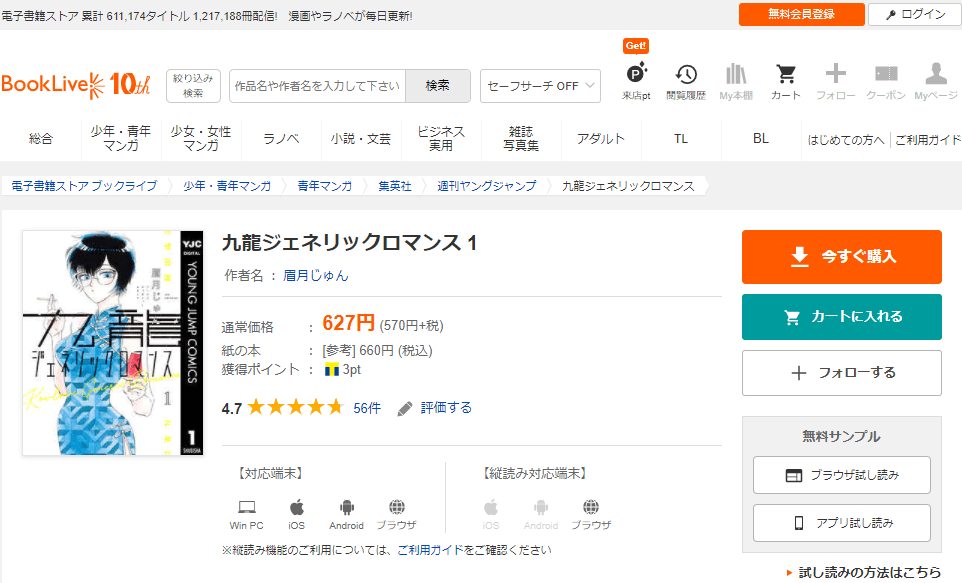962x583 pixels.
Task: Select the ラノベ category tab
Action: (x=281, y=139)
